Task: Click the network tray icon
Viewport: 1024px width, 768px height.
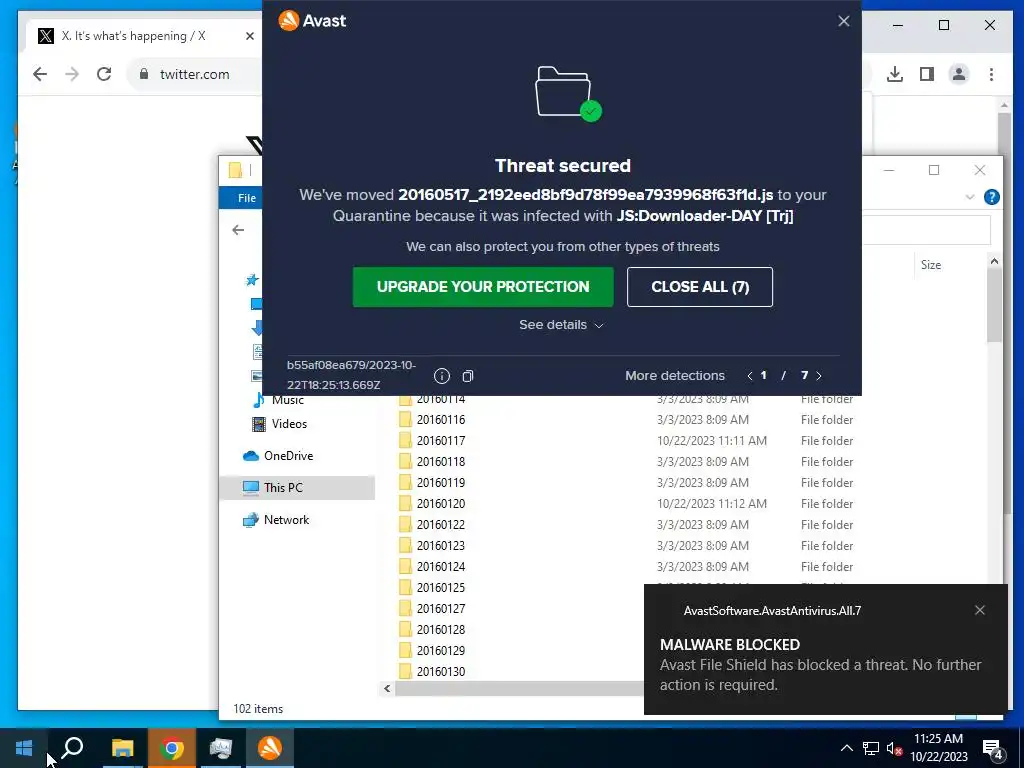Action: coord(871,748)
